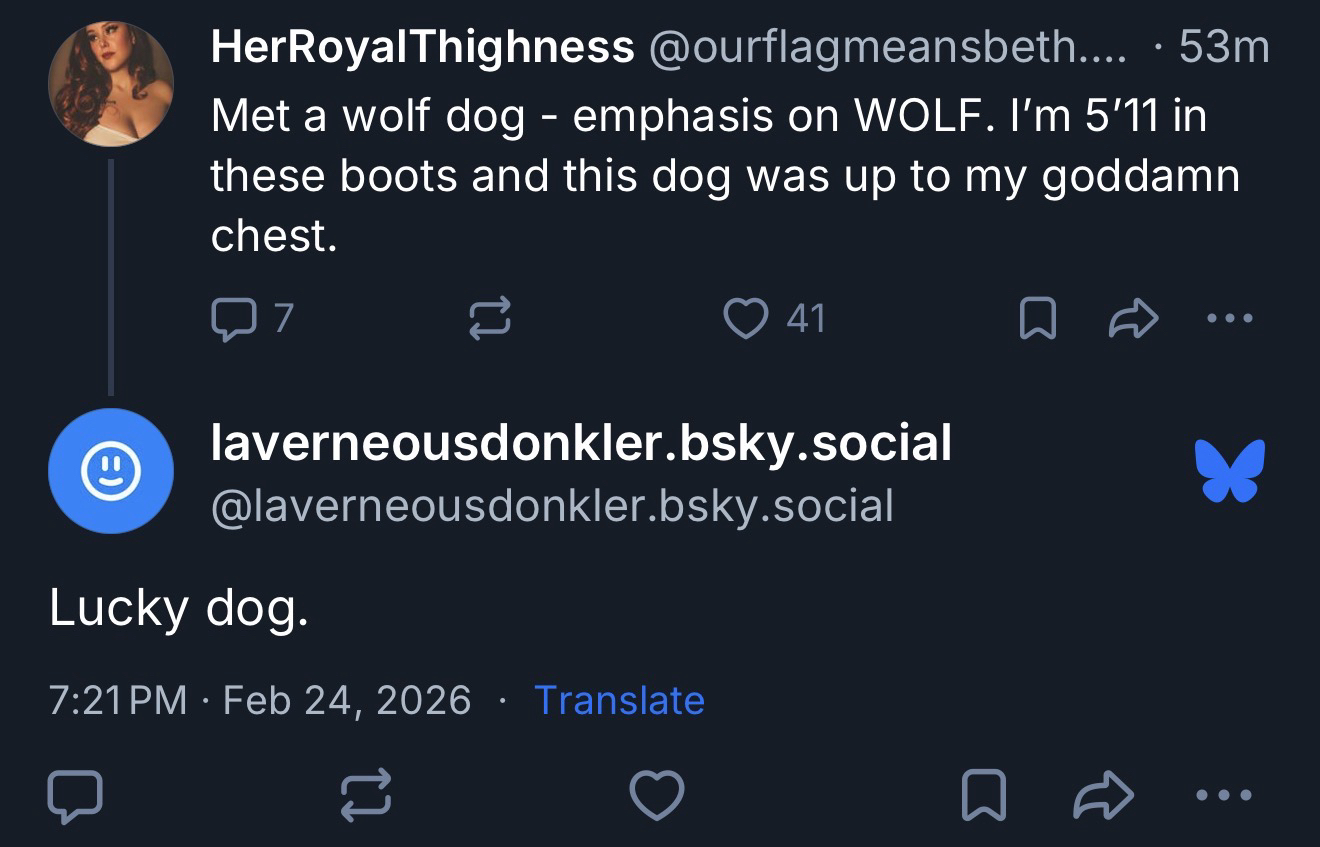
Task: Share the "Lucky dog." reply
Action: point(1103,796)
